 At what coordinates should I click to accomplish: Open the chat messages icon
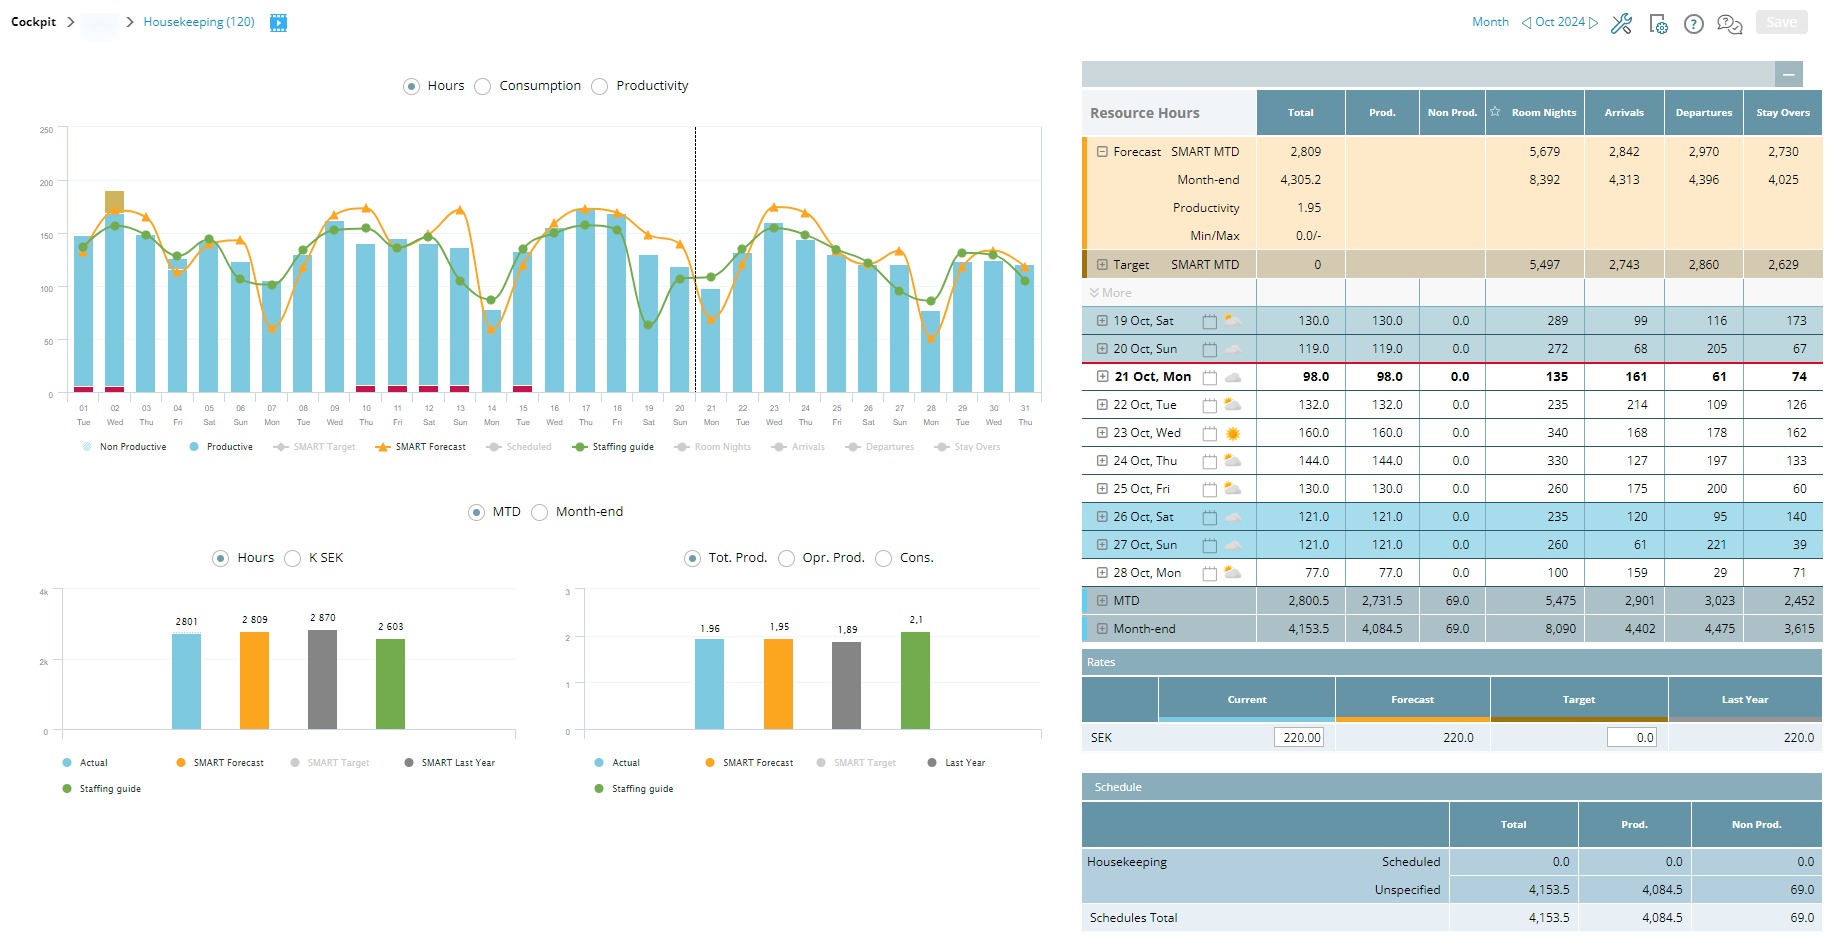(x=1729, y=24)
